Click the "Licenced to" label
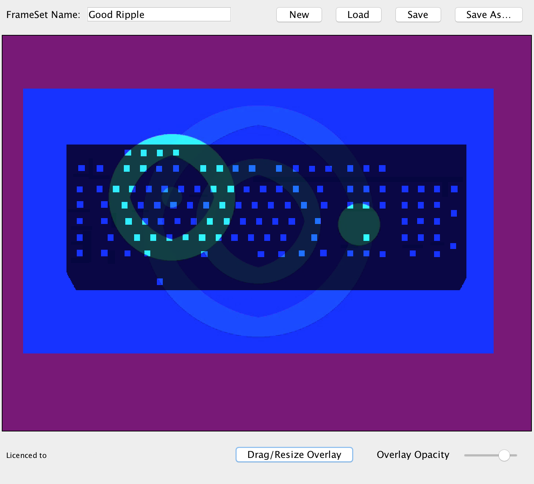The image size is (534, 484). pyautogui.click(x=26, y=455)
